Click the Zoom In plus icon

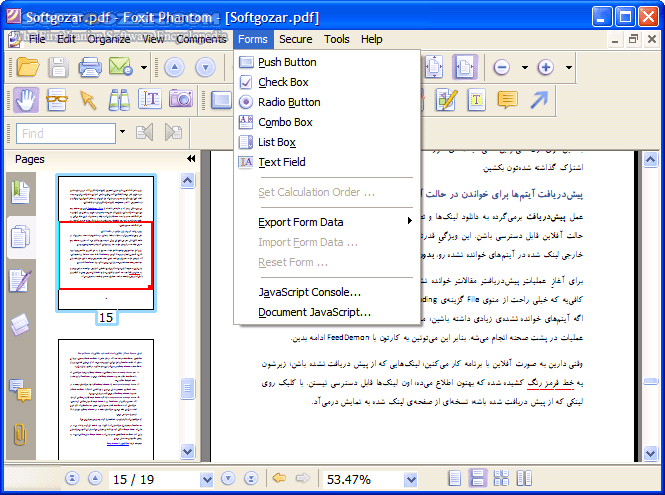pos(546,67)
